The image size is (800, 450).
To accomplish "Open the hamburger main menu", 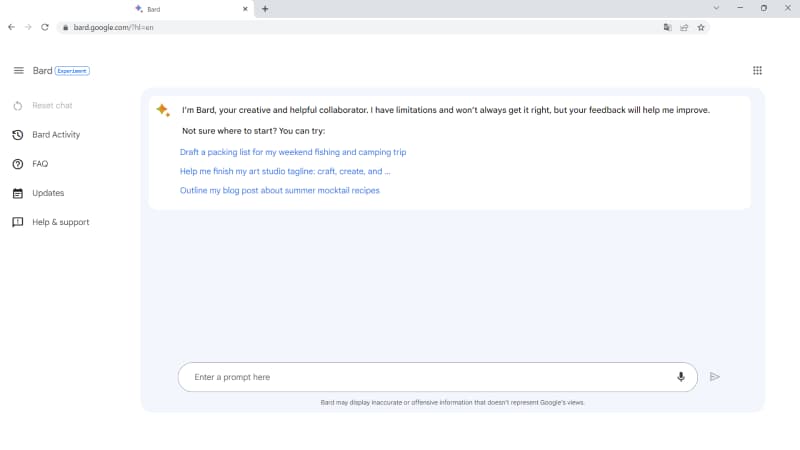I will [18, 70].
